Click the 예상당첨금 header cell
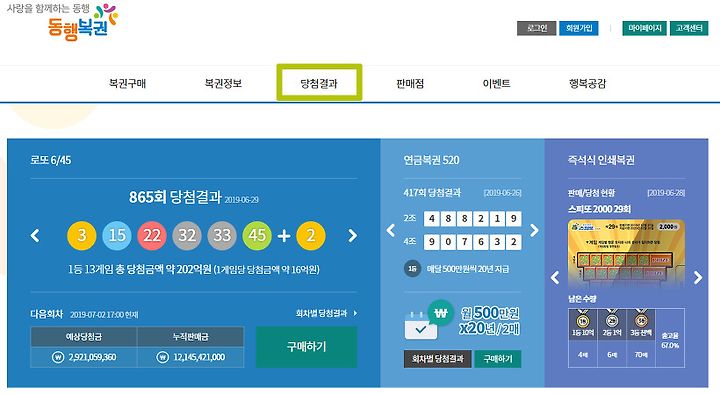 (x=84, y=337)
